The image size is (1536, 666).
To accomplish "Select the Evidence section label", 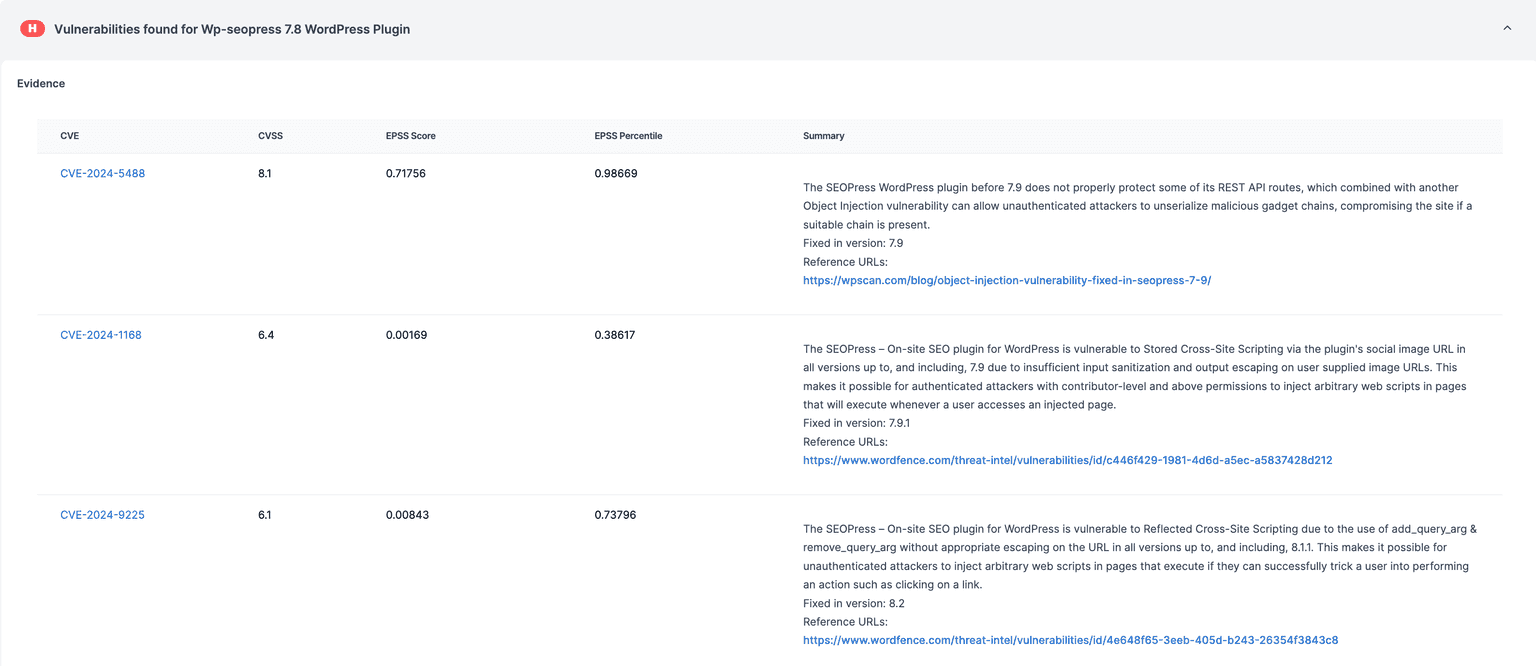I will [x=40, y=83].
